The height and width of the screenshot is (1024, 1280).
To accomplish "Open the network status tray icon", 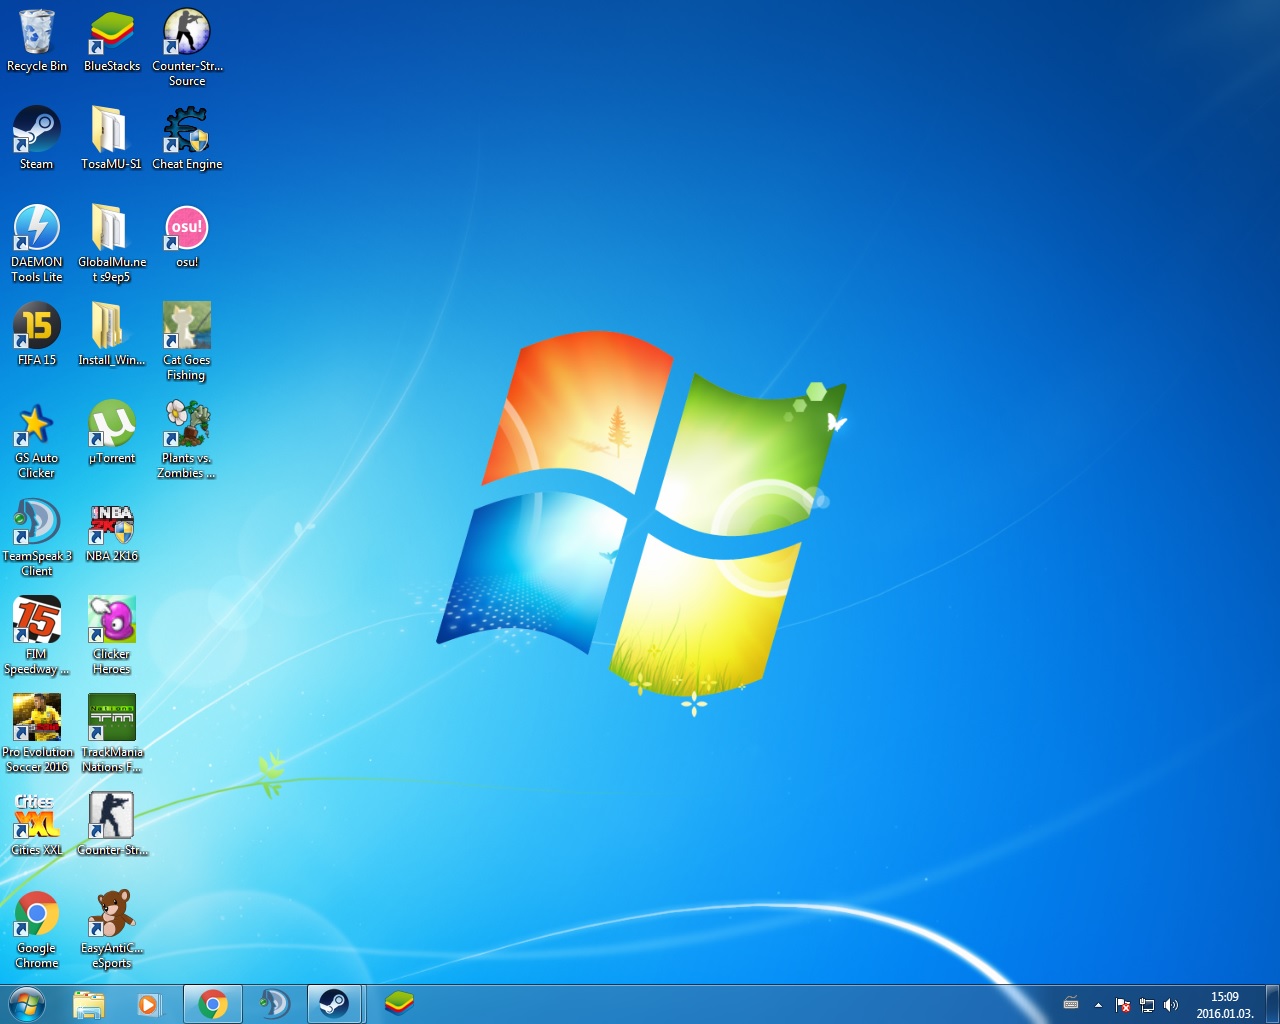I will [1147, 1005].
